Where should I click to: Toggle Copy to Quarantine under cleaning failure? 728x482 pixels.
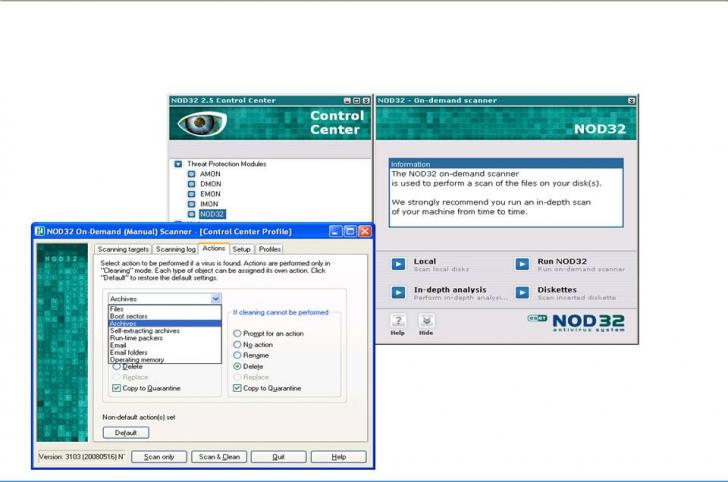[237, 388]
